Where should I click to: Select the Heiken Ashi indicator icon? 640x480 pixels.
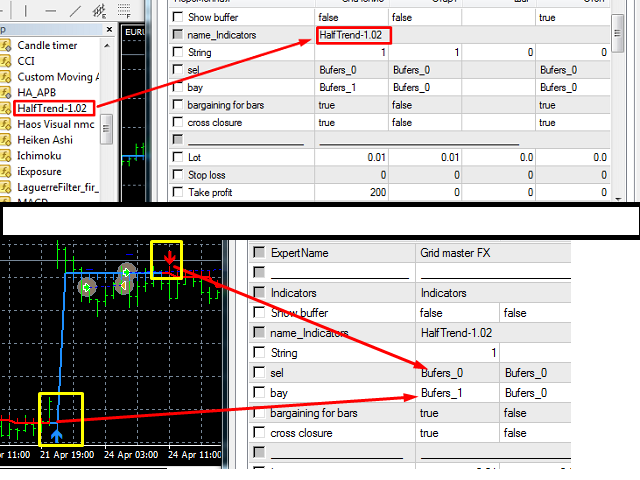coord(5,140)
